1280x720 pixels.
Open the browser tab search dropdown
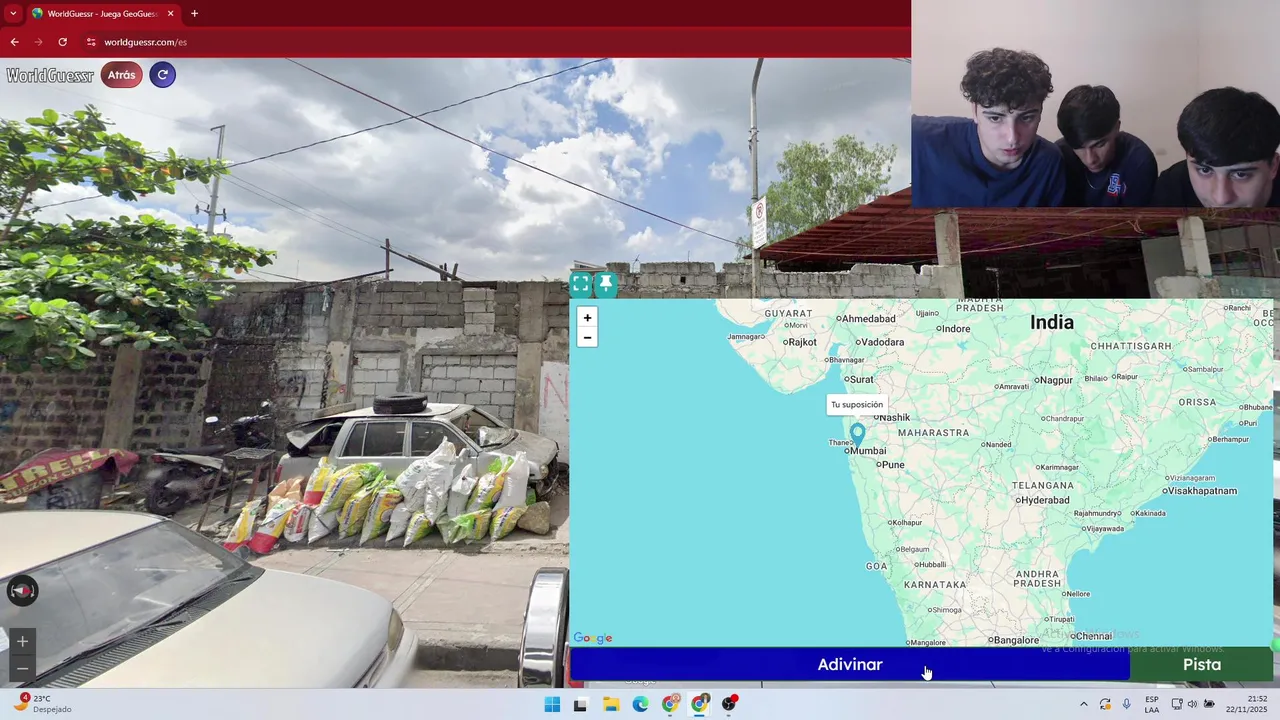pyautogui.click(x=13, y=13)
